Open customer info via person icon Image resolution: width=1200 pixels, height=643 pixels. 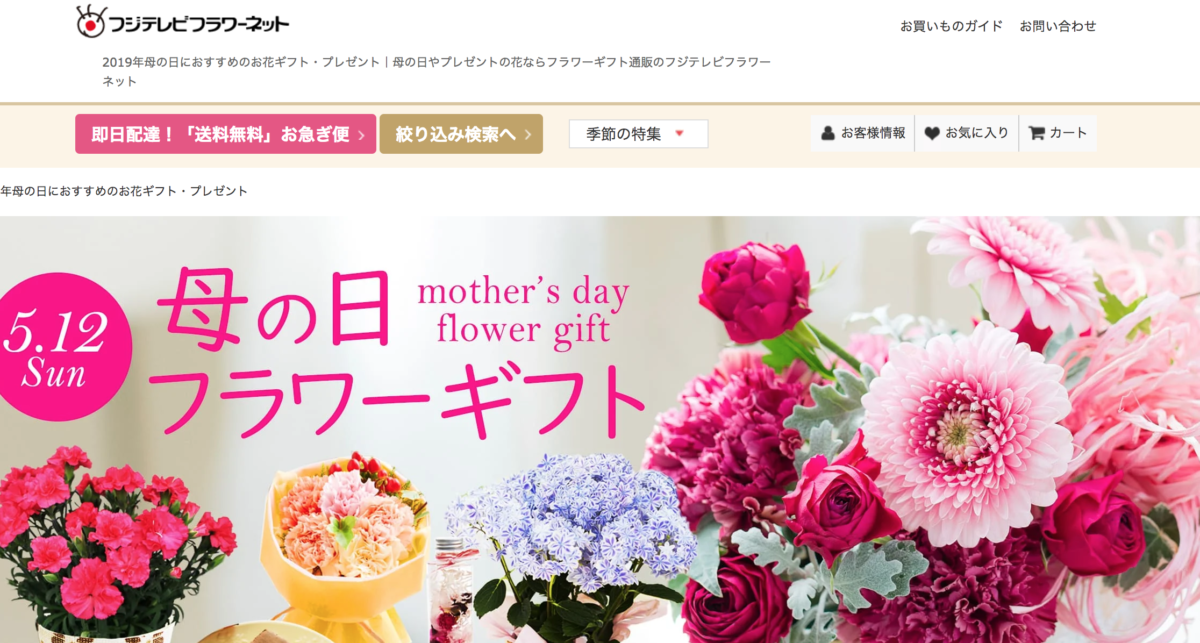click(828, 133)
